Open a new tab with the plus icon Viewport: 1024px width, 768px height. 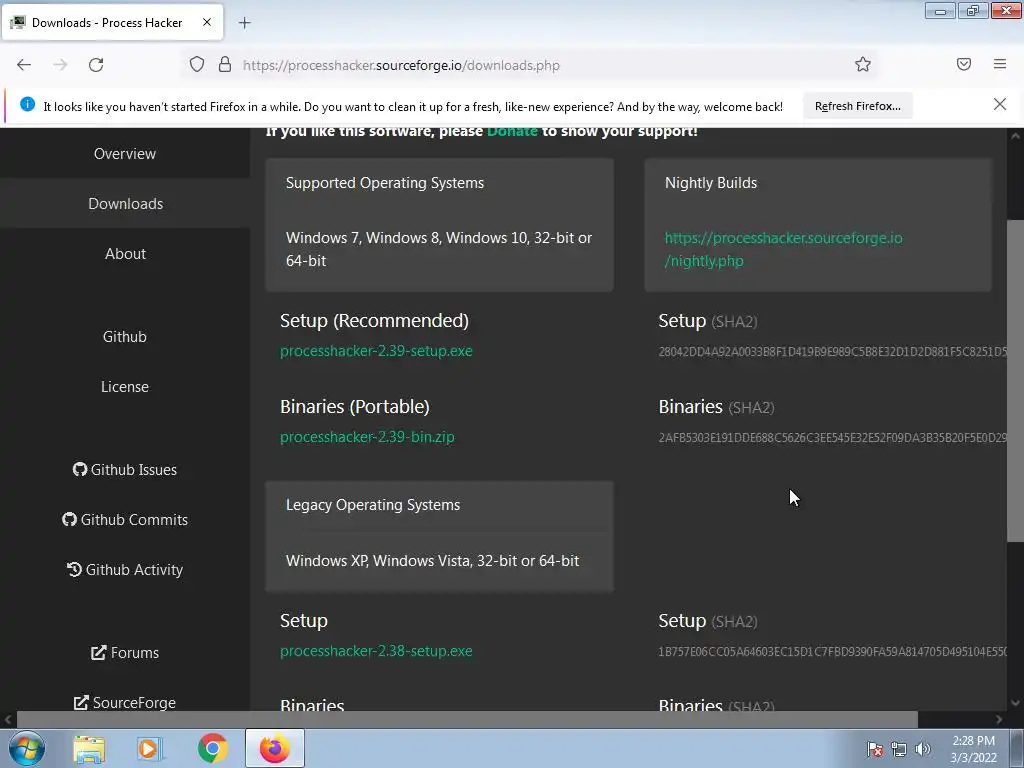click(x=244, y=23)
